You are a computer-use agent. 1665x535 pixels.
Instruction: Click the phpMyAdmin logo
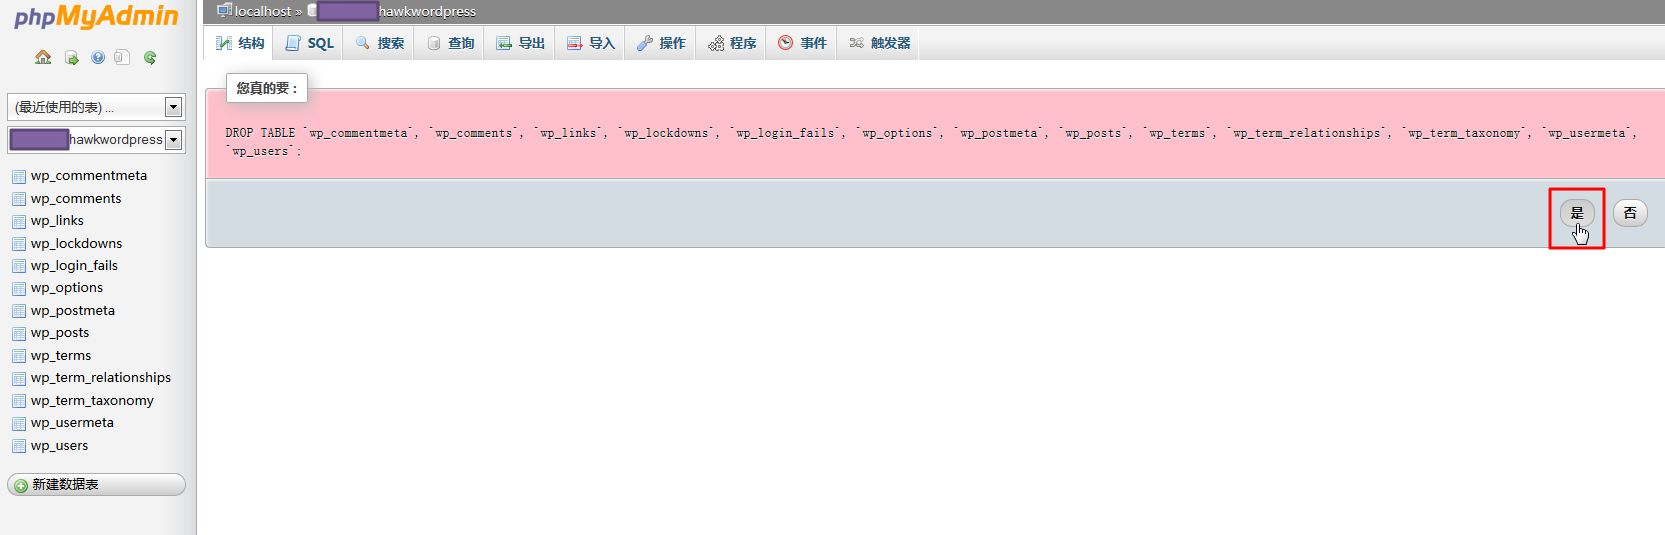[96, 17]
